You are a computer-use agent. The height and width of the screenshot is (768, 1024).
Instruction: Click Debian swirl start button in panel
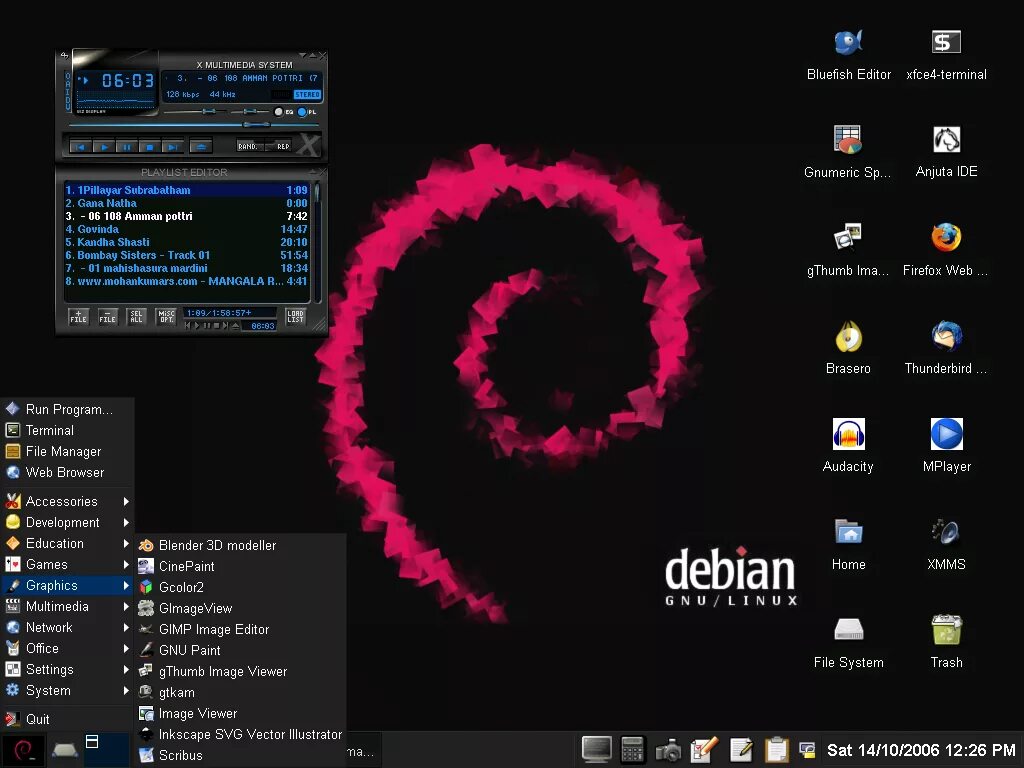pyautogui.click(x=24, y=750)
